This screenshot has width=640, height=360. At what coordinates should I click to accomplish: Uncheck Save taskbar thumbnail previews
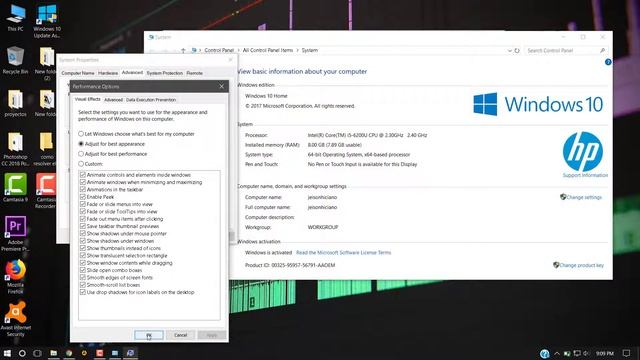click(83, 226)
